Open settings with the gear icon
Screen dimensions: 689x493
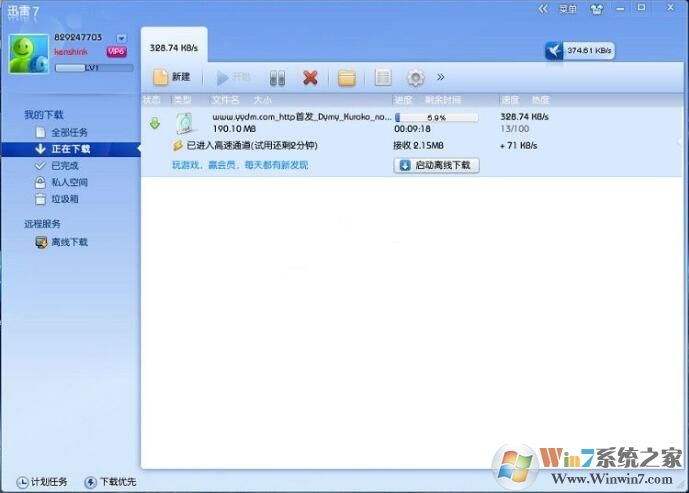click(415, 77)
